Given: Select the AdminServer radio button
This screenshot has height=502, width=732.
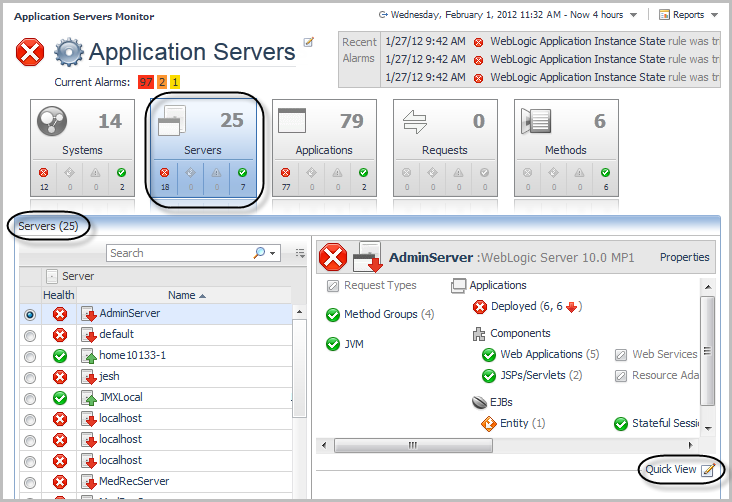Looking at the screenshot, I should 30,315.
